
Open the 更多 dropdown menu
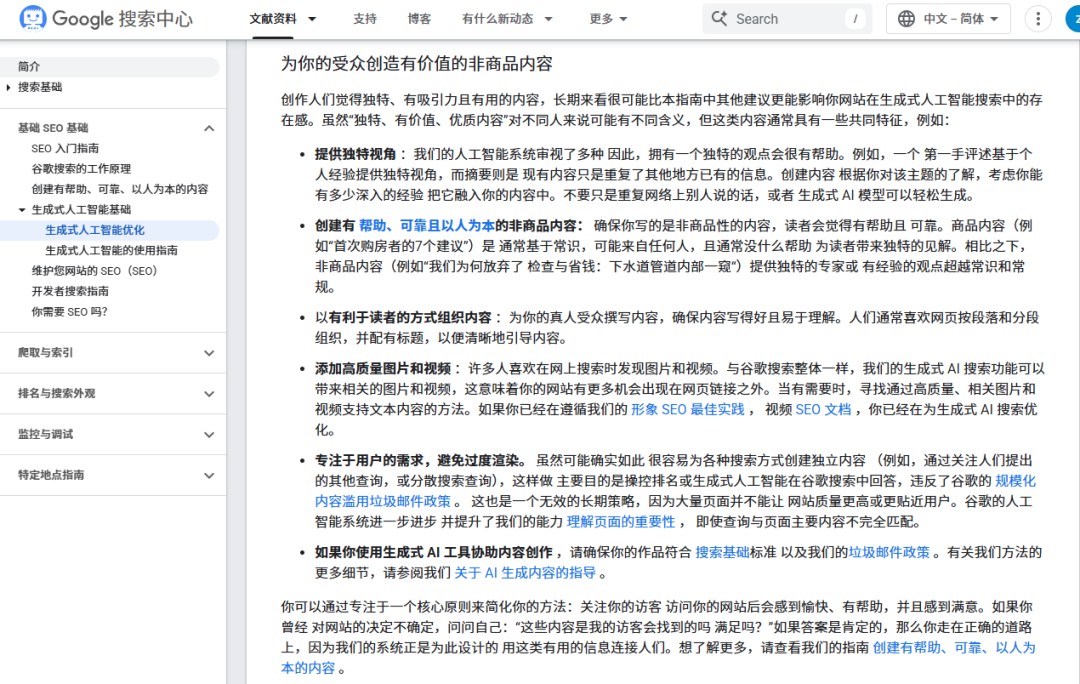pyautogui.click(x=608, y=19)
